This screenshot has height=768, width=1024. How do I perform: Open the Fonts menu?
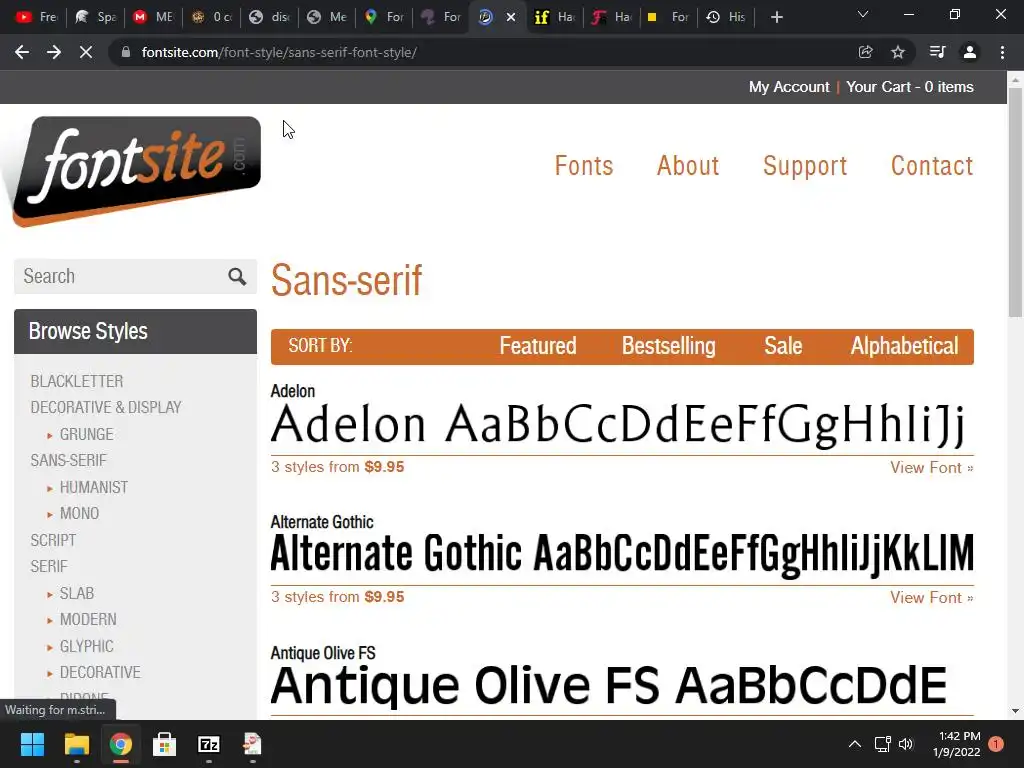(x=584, y=166)
